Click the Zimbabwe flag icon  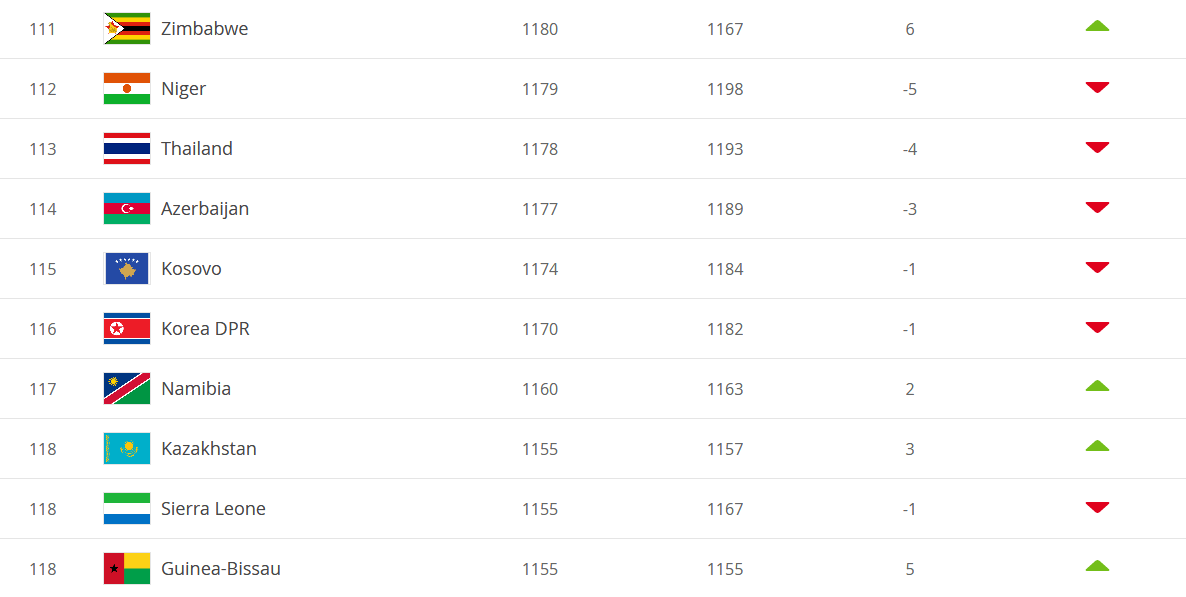tap(127, 29)
